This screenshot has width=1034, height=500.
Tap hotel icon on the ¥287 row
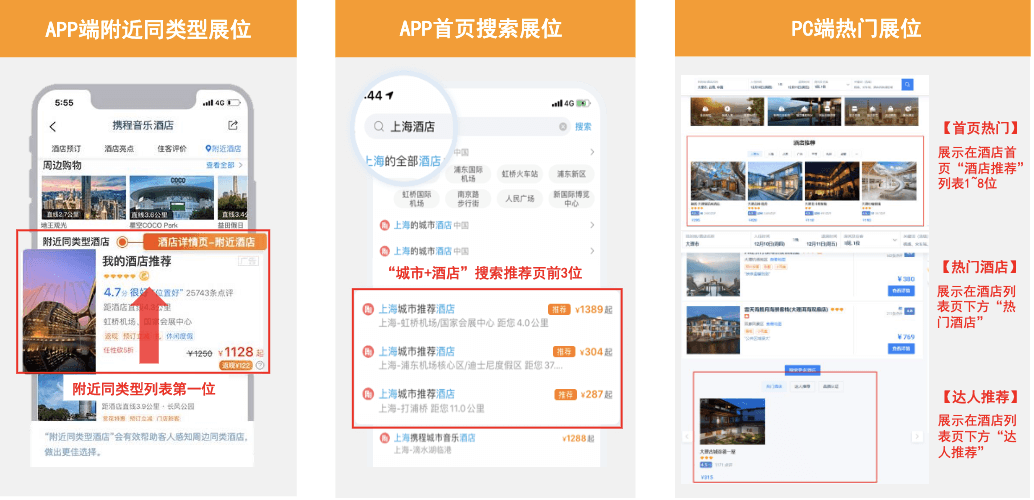pyautogui.click(x=368, y=394)
